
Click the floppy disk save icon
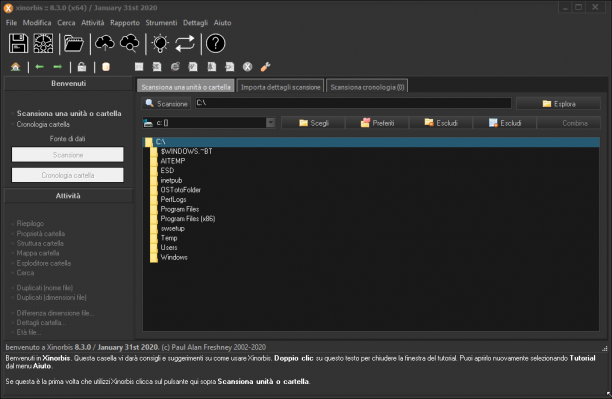point(18,43)
